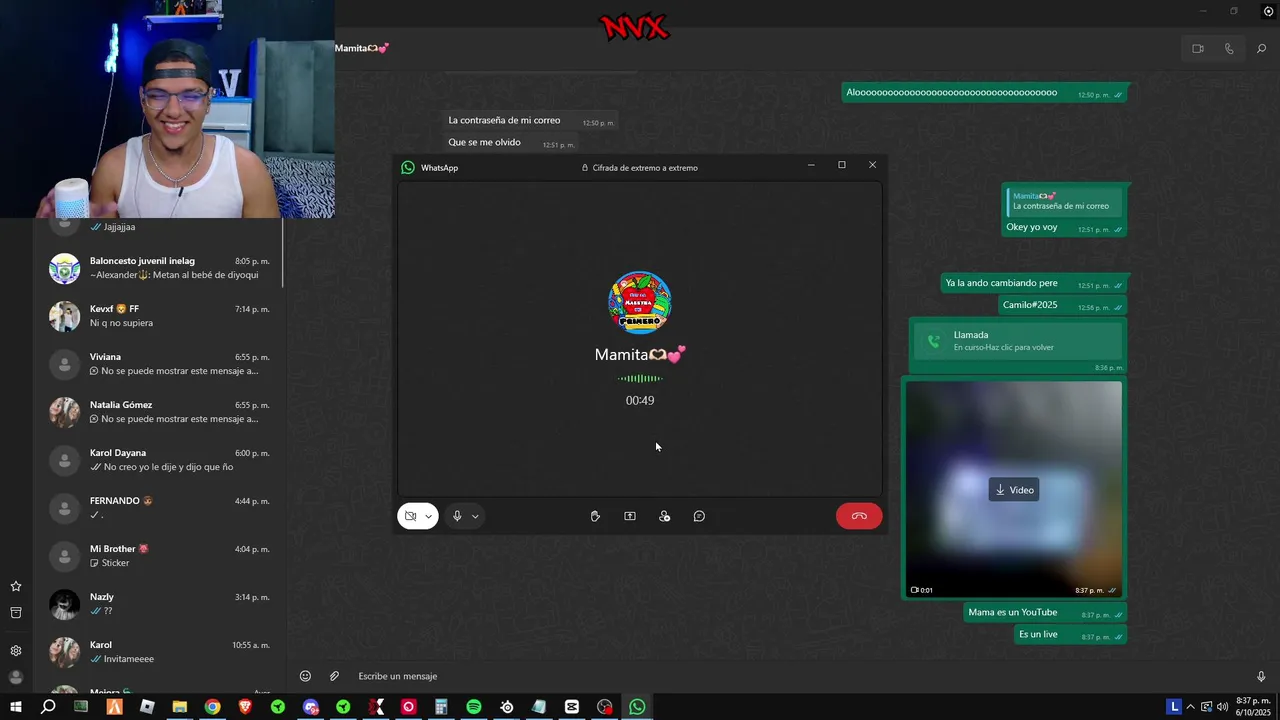Open Windows taskbar search
The height and width of the screenshot is (720, 1280).
pyautogui.click(x=48, y=707)
